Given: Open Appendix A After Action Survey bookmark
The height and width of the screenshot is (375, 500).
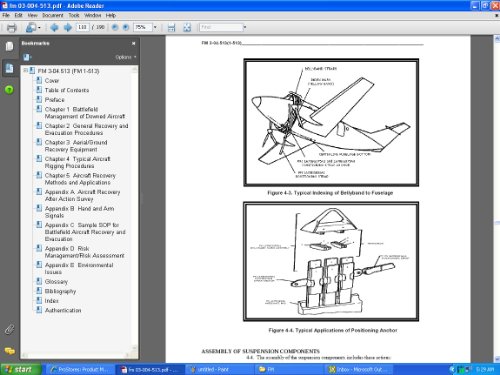Looking at the screenshot, I should tap(82, 195).
